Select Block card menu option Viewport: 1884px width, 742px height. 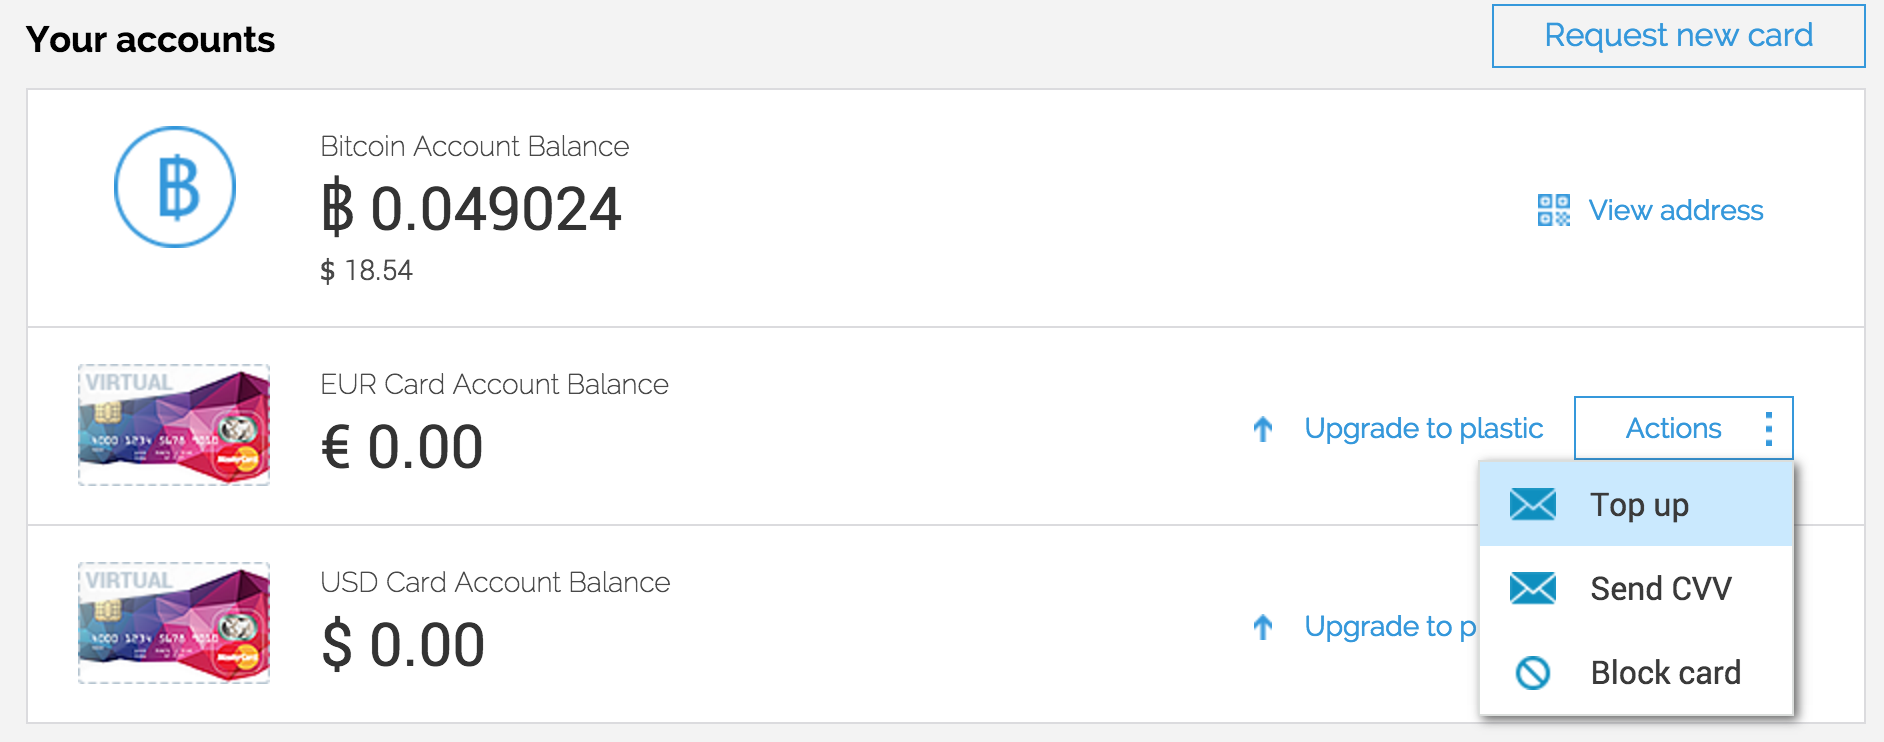click(x=1665, y=673)
